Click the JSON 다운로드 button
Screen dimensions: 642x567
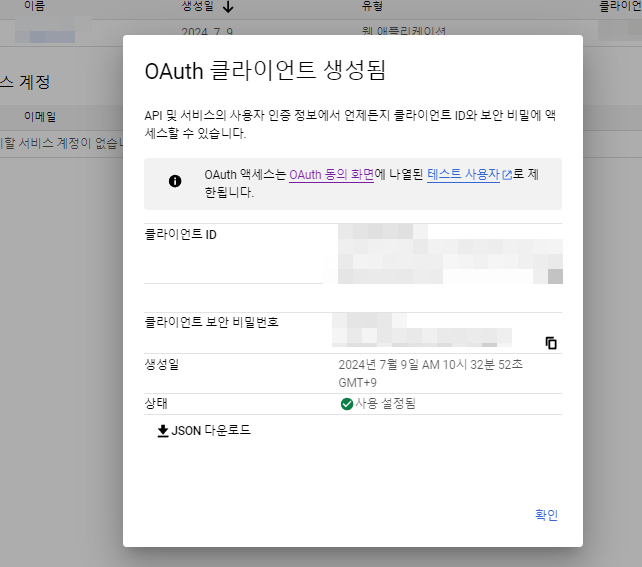pyautogui.click(x=204, y=431)
